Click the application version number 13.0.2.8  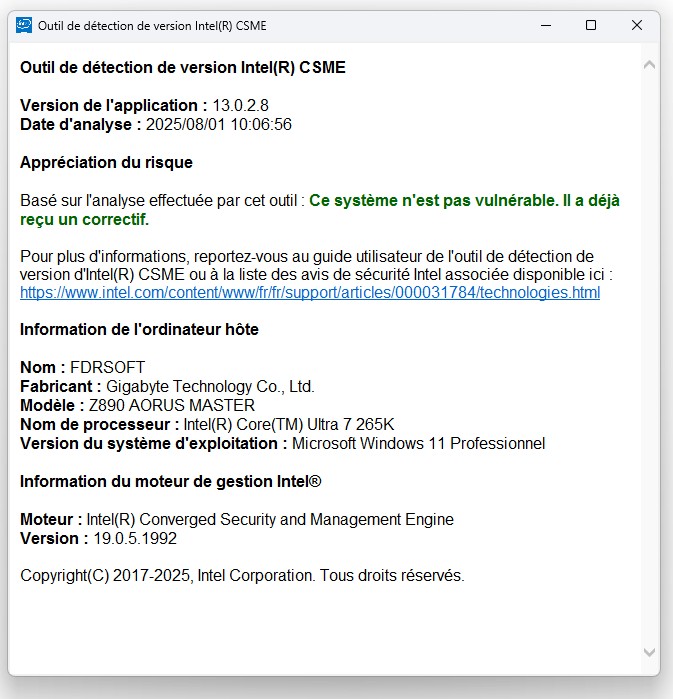click(240, 106)
